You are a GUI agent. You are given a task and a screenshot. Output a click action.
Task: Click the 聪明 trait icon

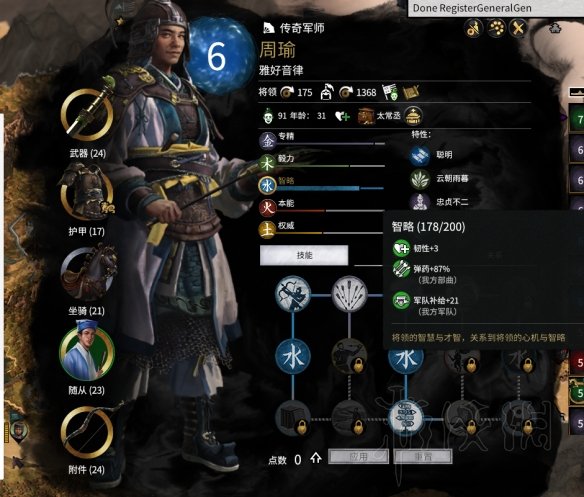tap(420, 155)
